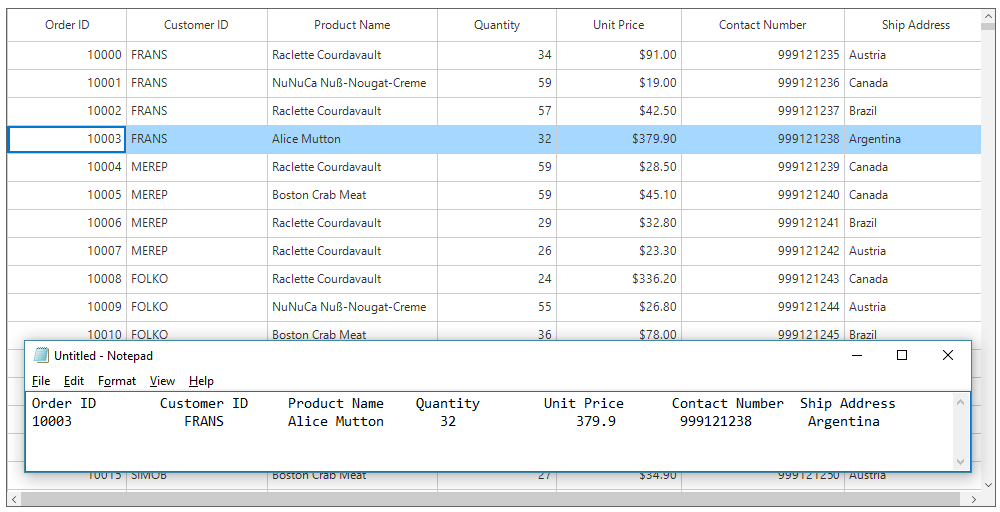Open the Edit menu in Notepad

pyautogui.click(x=73, y=381)
